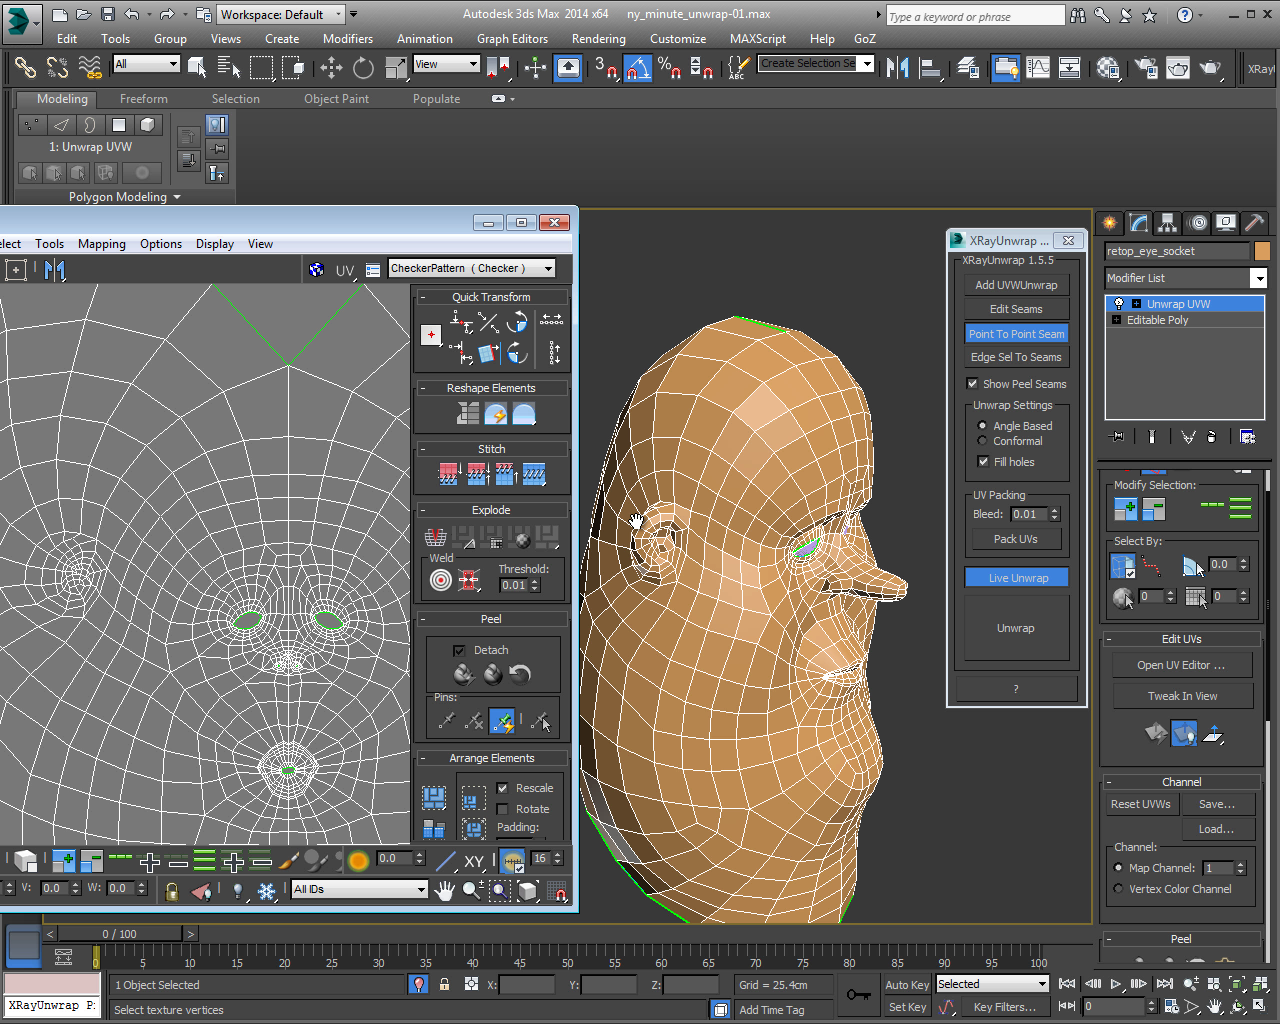
Task: Click the Live Unwrap button
Action: (1016, 578)
